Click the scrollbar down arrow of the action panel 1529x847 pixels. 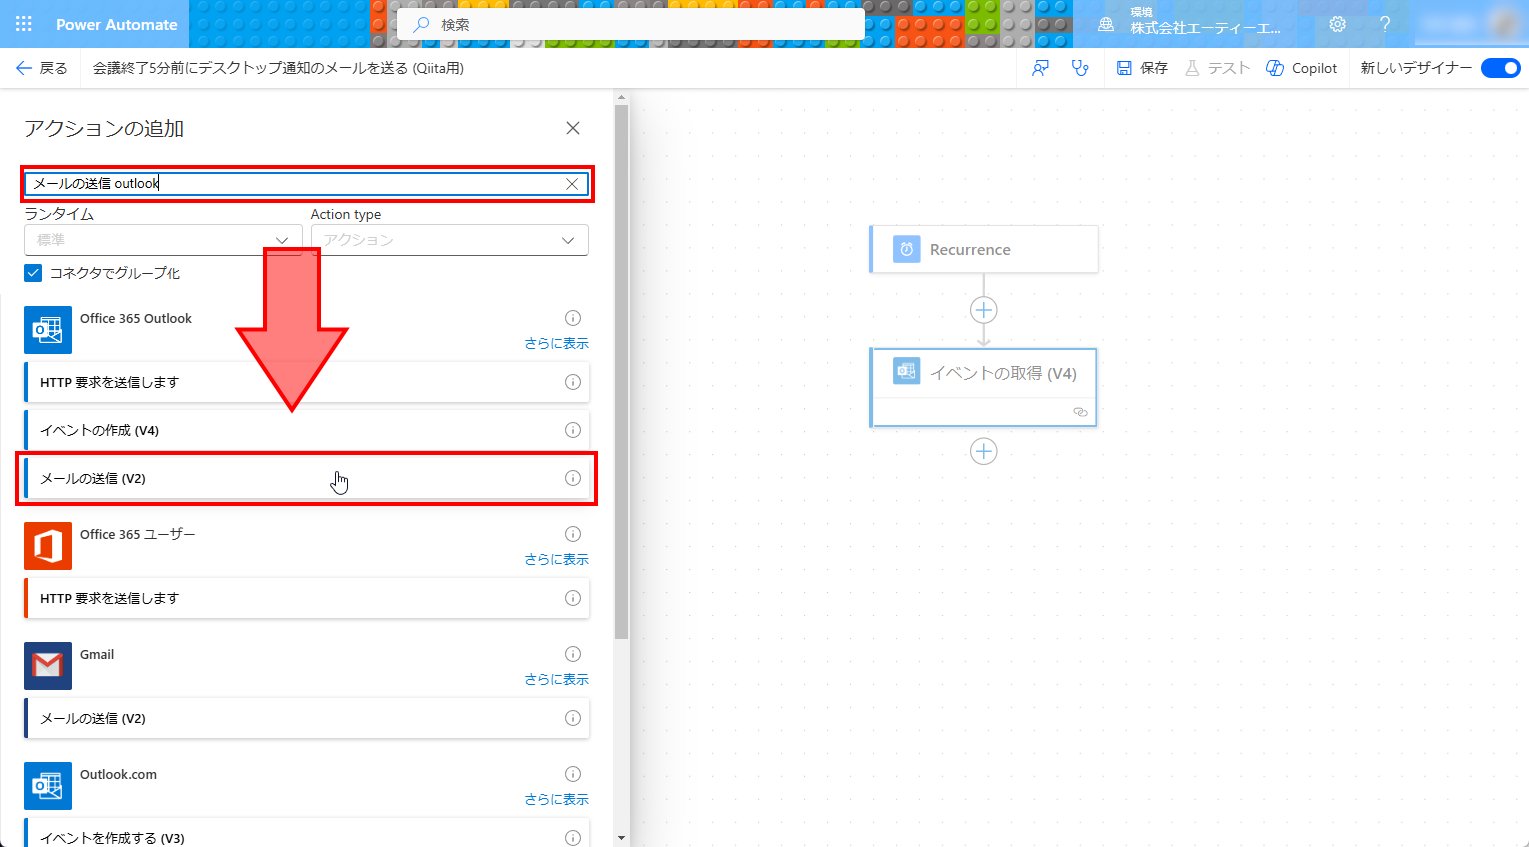621,838
